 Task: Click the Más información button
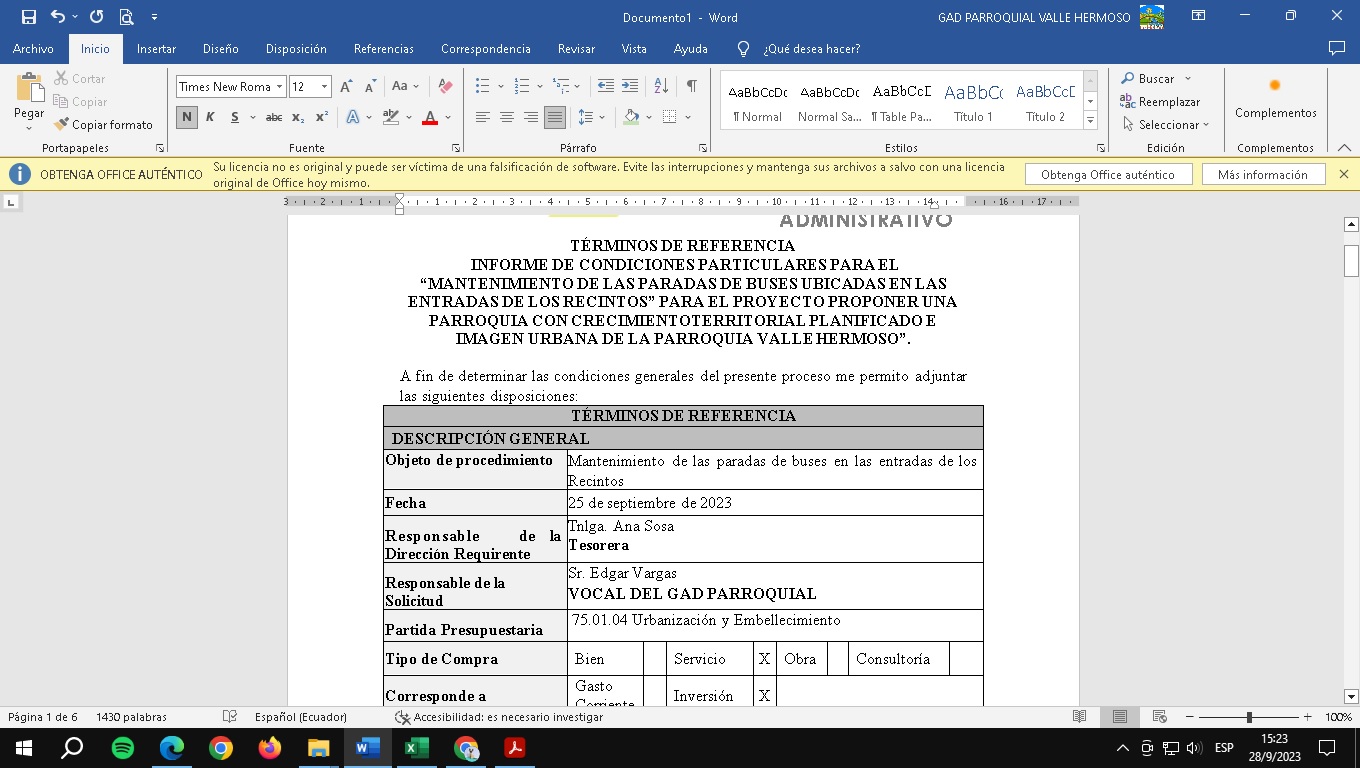1262,175
